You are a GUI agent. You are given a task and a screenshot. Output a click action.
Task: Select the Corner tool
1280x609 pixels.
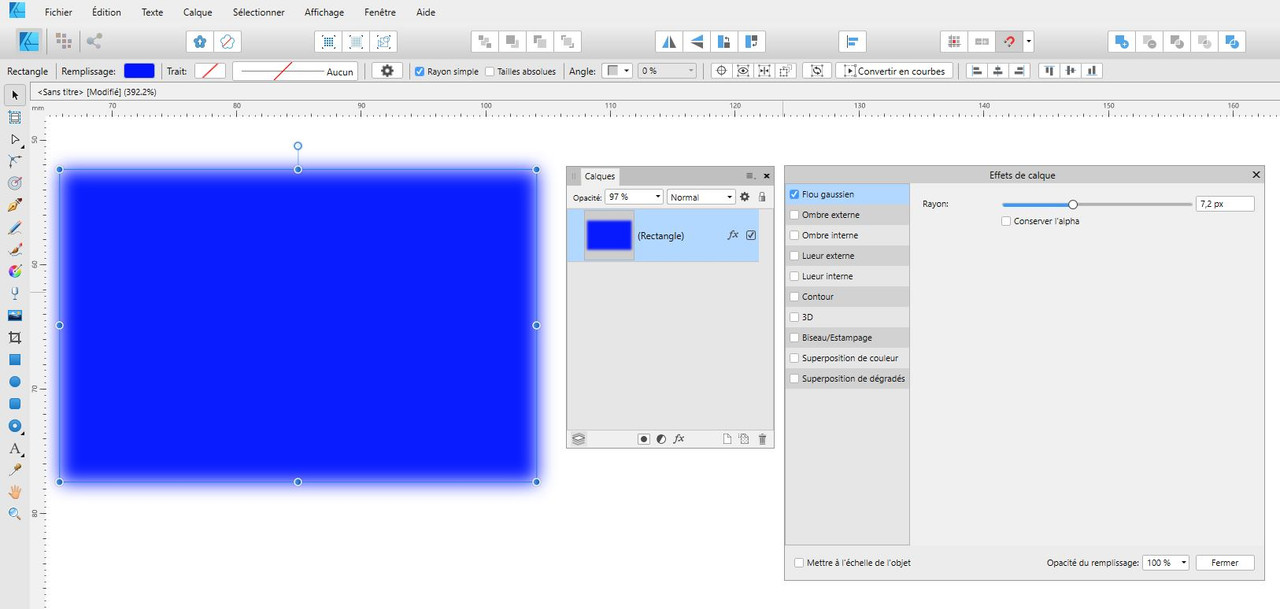[x=15, y=161]
